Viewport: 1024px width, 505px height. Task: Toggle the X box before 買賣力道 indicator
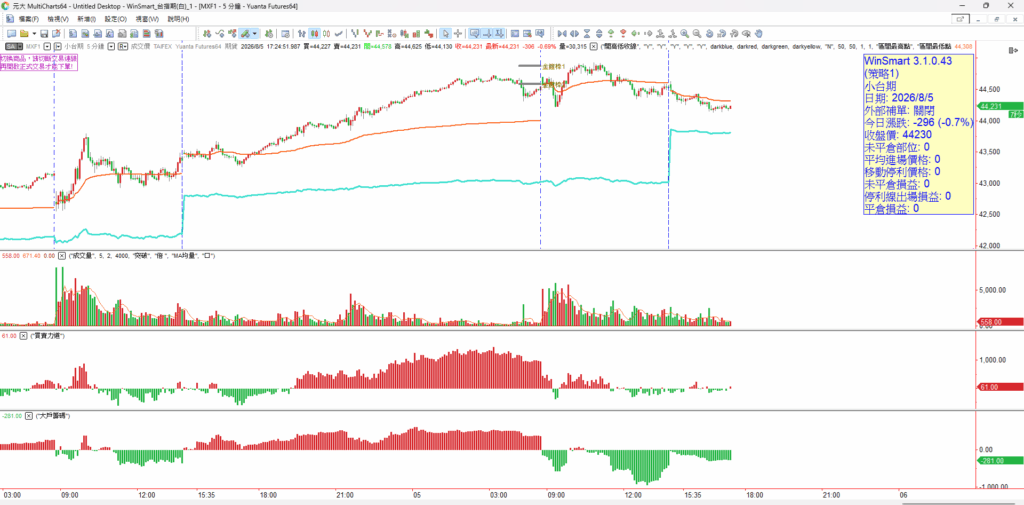24,335
